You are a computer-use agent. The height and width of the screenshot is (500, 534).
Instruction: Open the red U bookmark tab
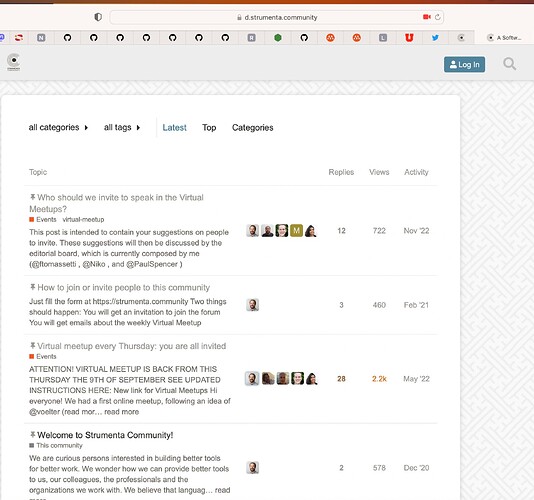click(x=409, y=37)
